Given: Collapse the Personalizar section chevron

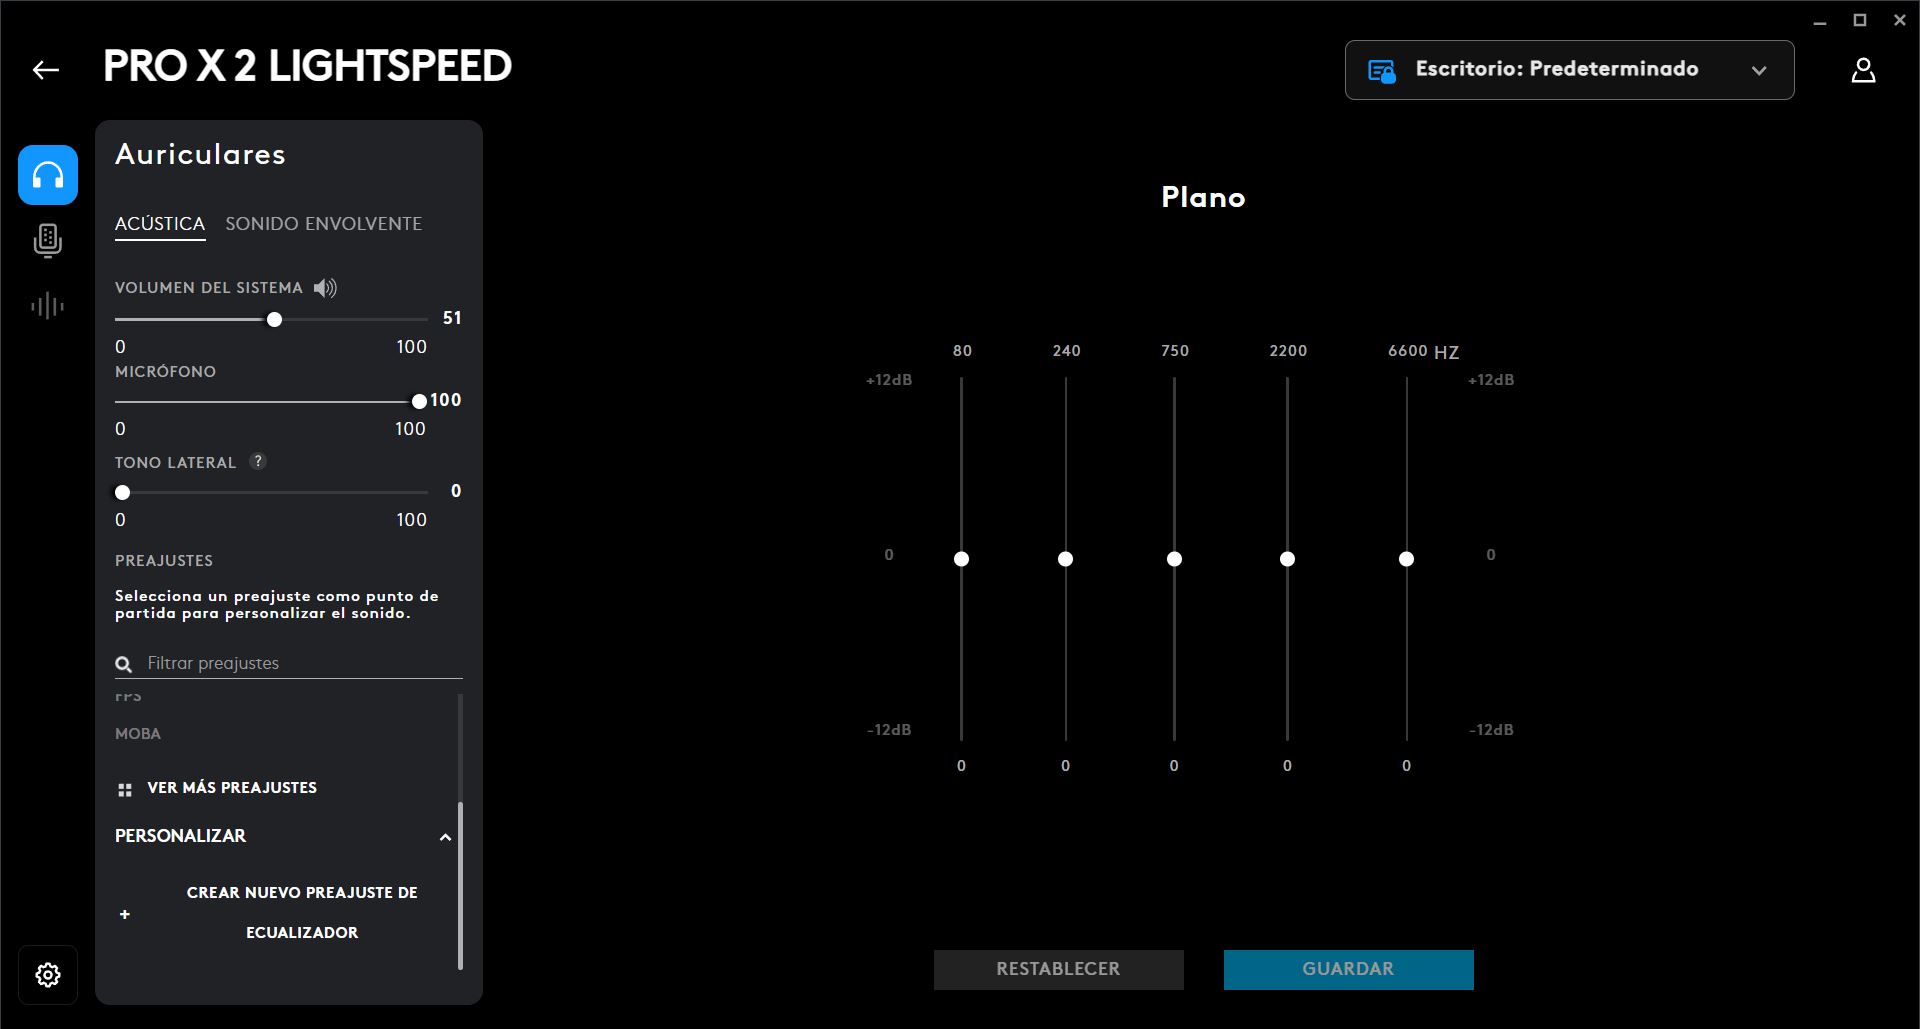Looking at the screenshot, I should (446, 837).
